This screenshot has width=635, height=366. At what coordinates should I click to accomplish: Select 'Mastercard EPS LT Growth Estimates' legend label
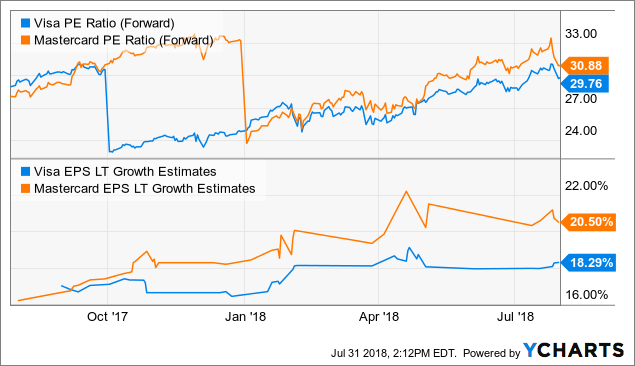[145, 189]
